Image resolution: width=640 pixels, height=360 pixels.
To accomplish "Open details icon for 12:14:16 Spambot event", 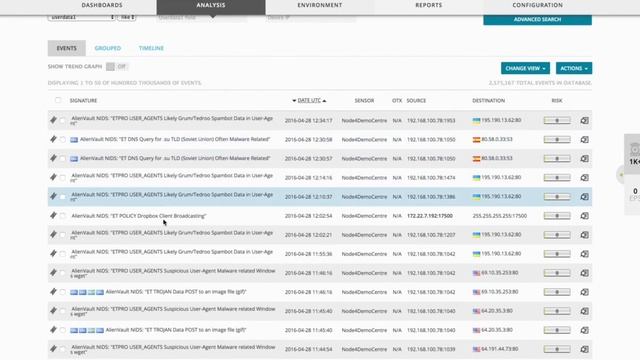I will (x=584, y=178).
